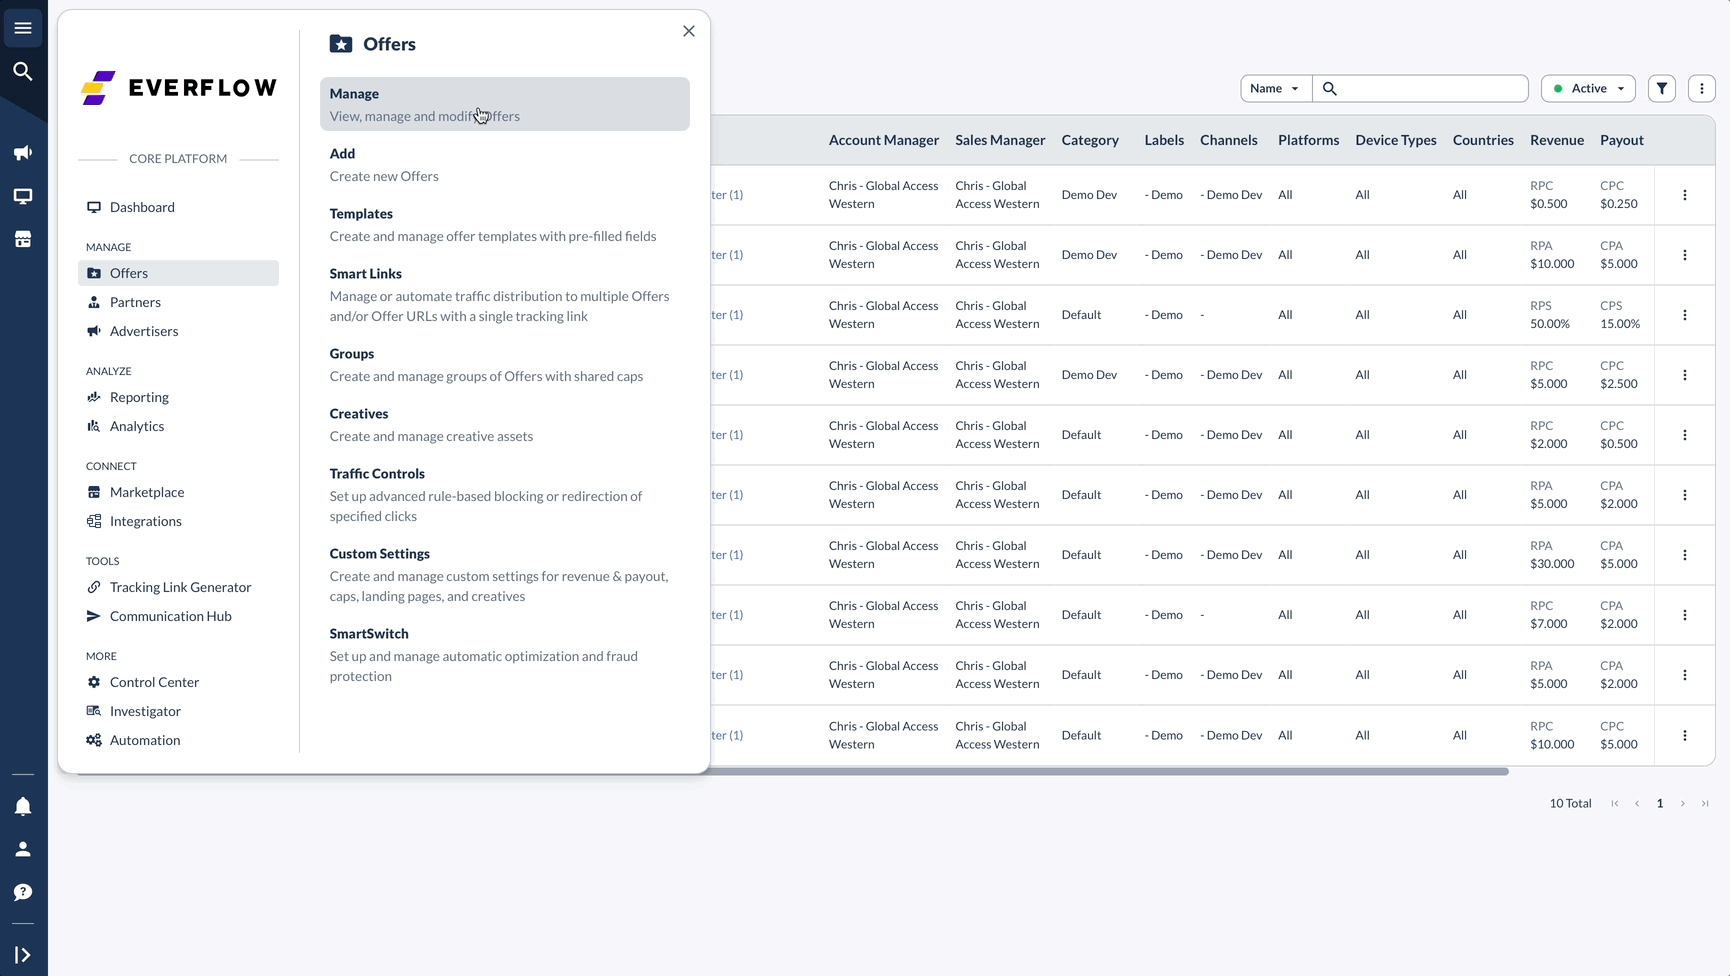Screen dimensions: 1730x976
Task: Click the Category column header
Action: point(1090,140)
